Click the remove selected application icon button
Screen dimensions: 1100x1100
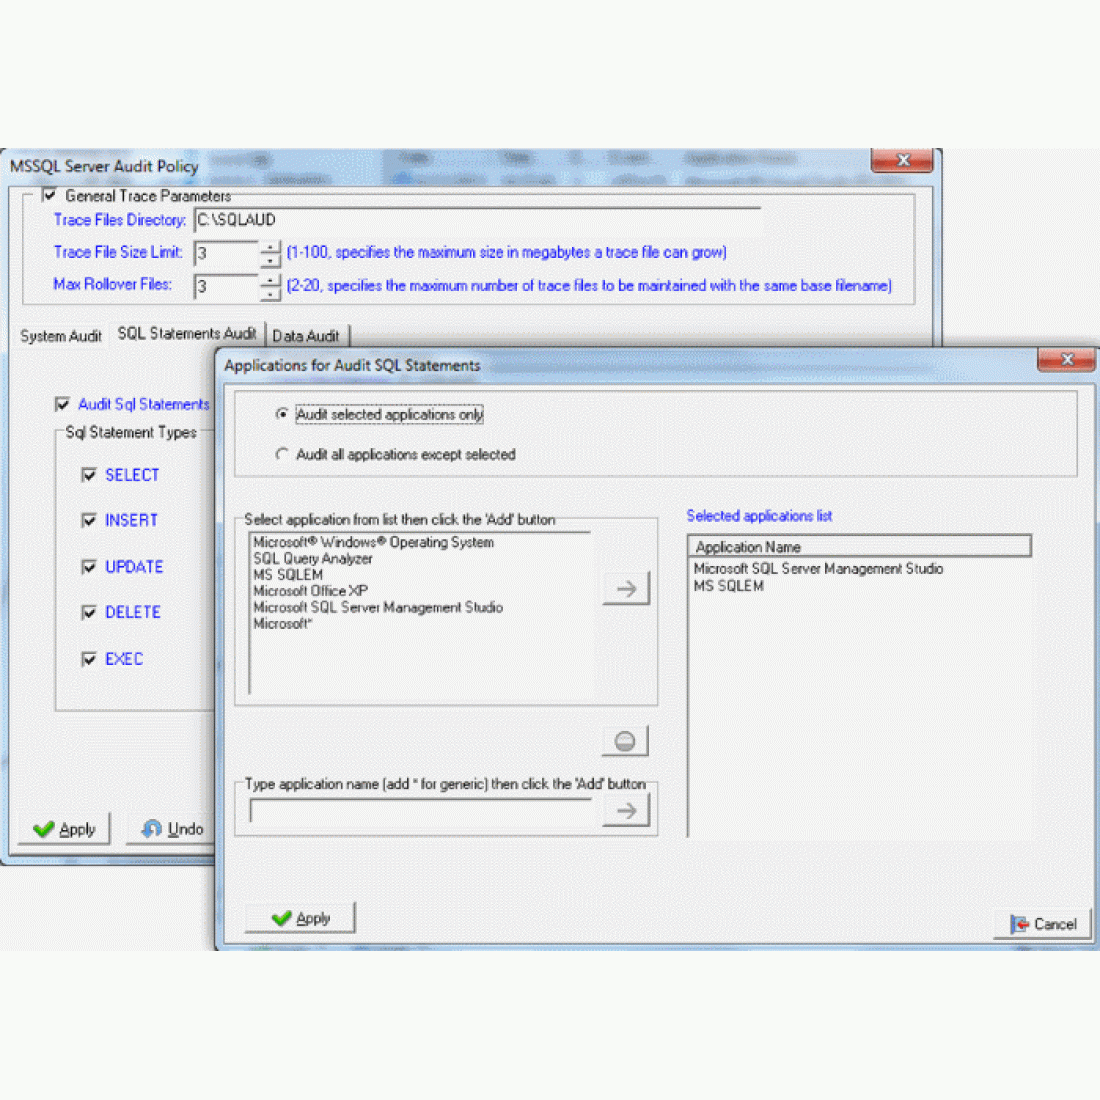[x=625, y=741]
